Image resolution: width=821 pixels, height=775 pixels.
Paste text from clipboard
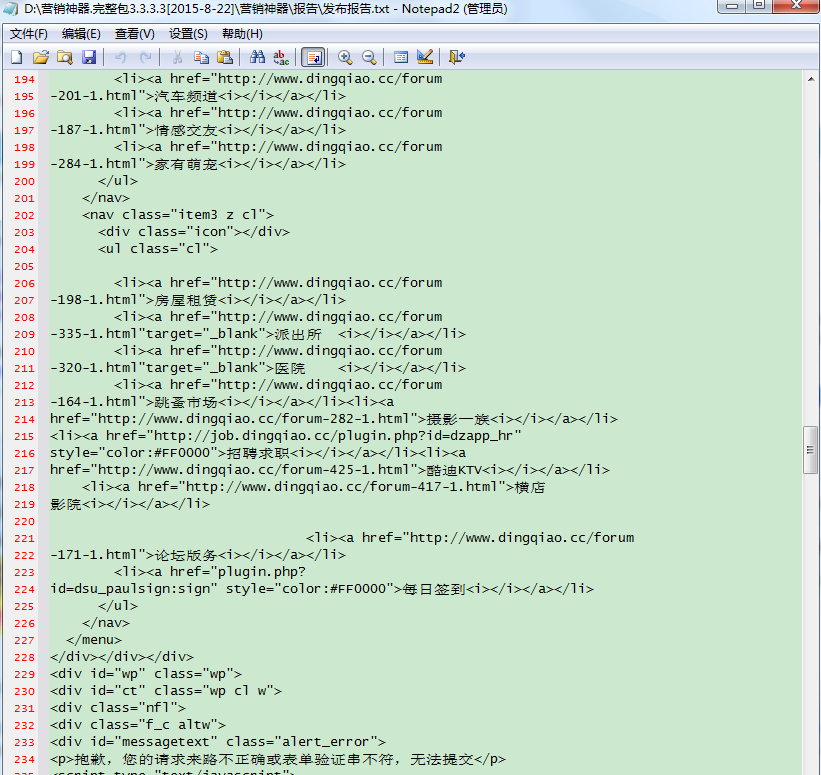[x=223, y=57]
